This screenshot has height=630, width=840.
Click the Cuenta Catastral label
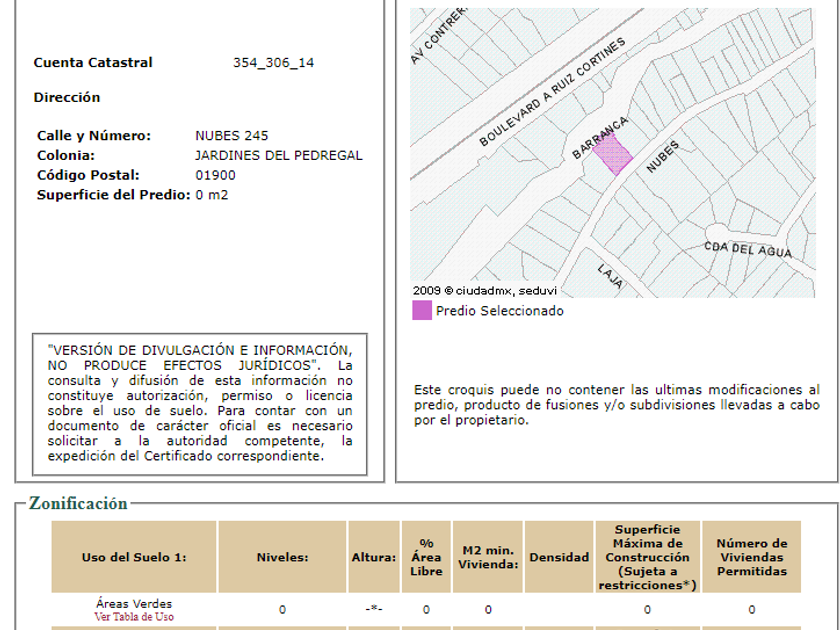pyautogui.click(x=93, y=63)
